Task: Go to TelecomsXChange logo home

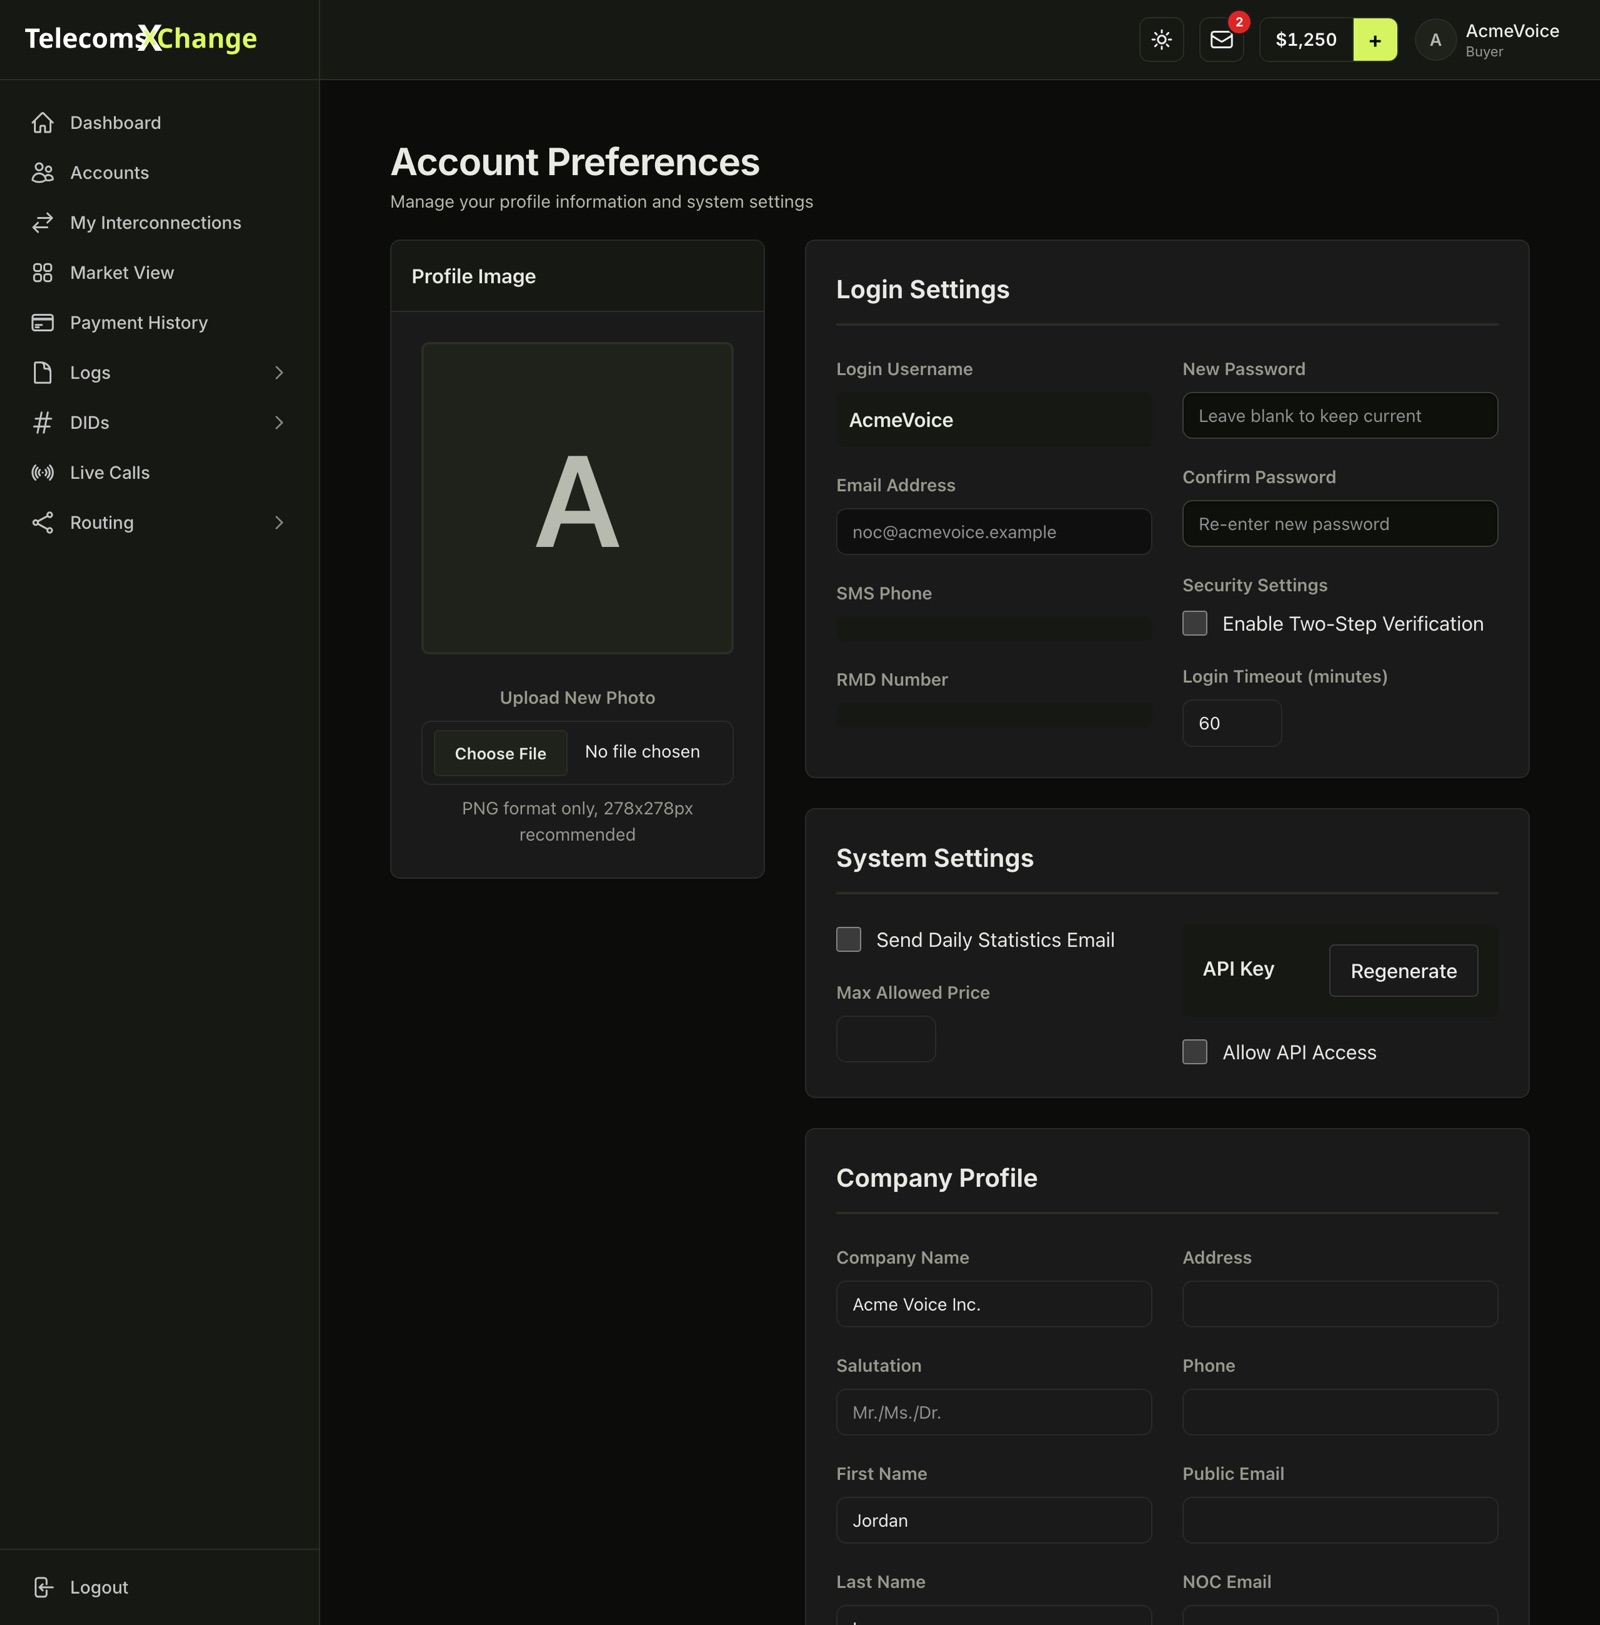Action: click(x=141, y=39)
